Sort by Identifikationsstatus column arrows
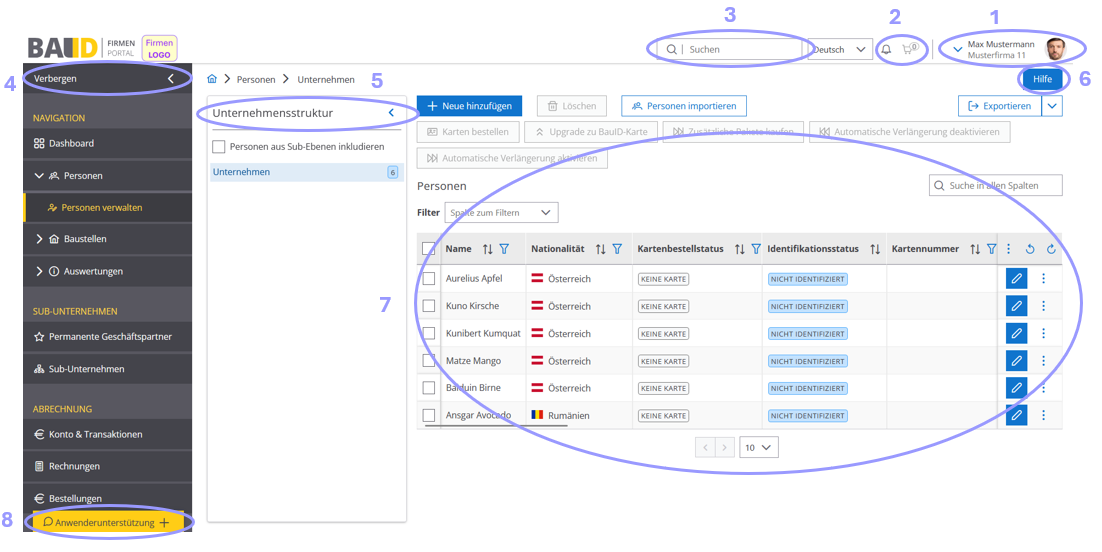Screen dimensions: 1102x552 (875, 249)
